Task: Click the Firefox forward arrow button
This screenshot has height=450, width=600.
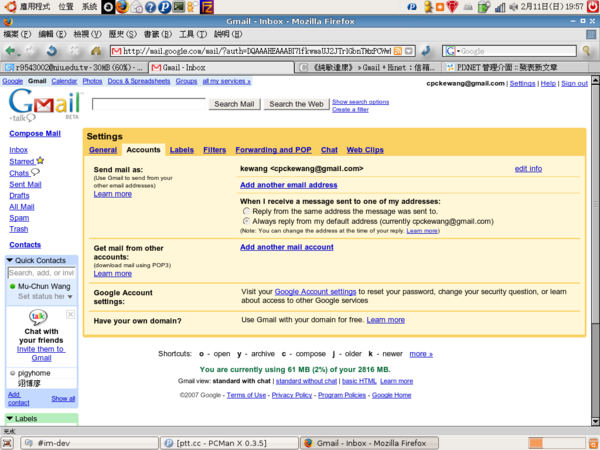Action: pyautogui.click(x=31, y=51)
